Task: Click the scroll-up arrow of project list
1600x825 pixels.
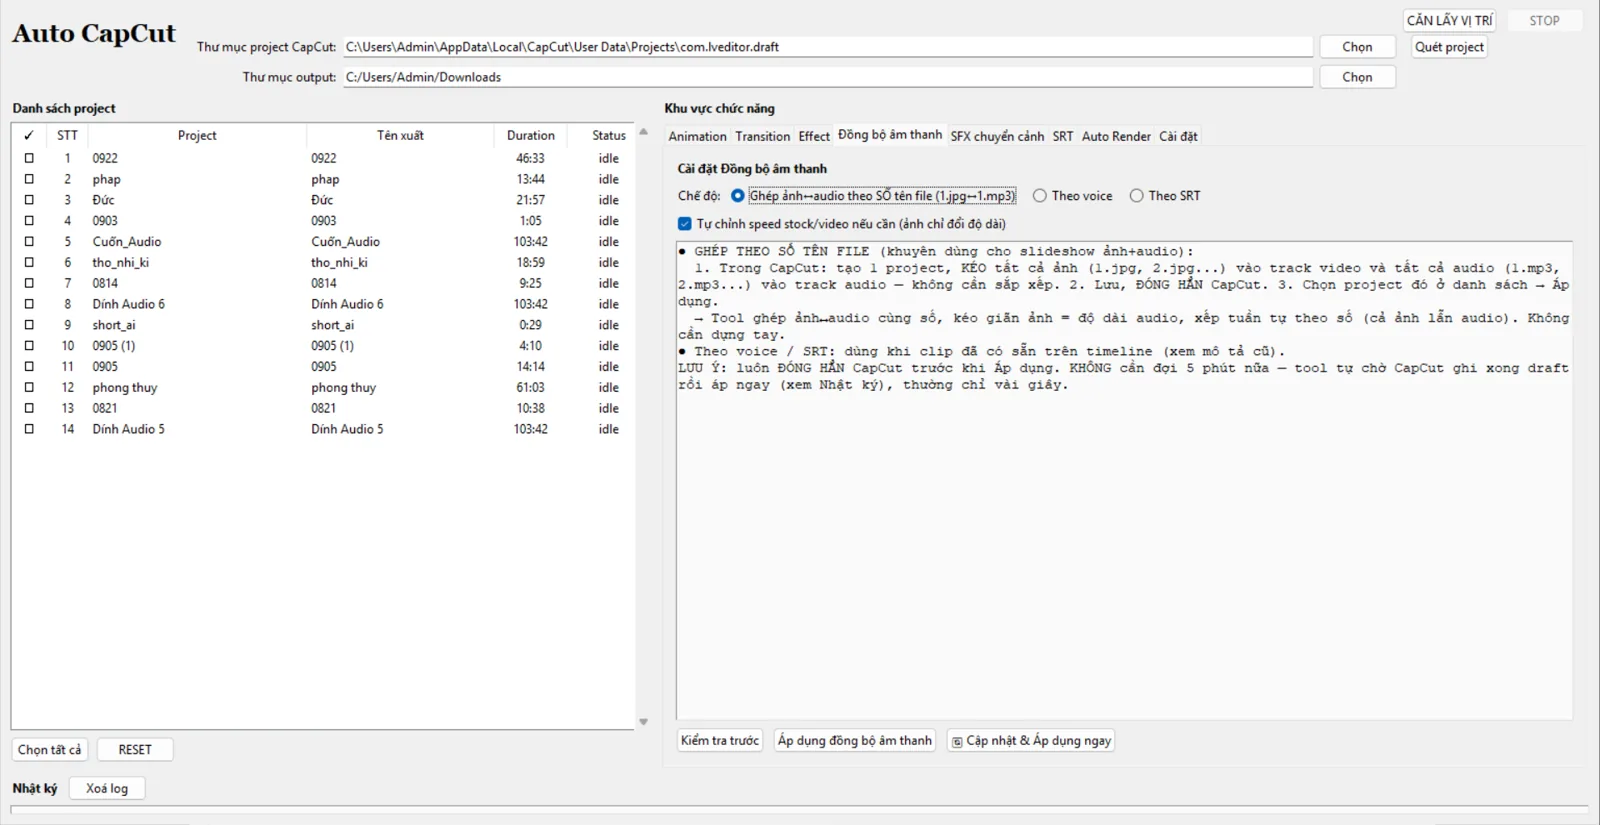Action: click(x=643, y=132)
